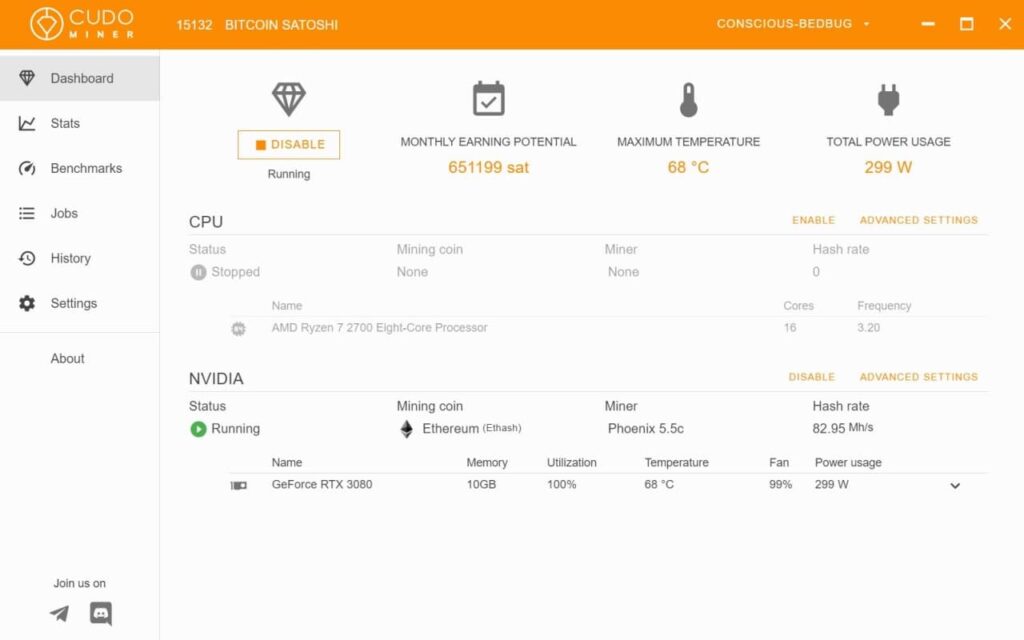Expand the GeForce RTX 3080 row details

[955, 486]
